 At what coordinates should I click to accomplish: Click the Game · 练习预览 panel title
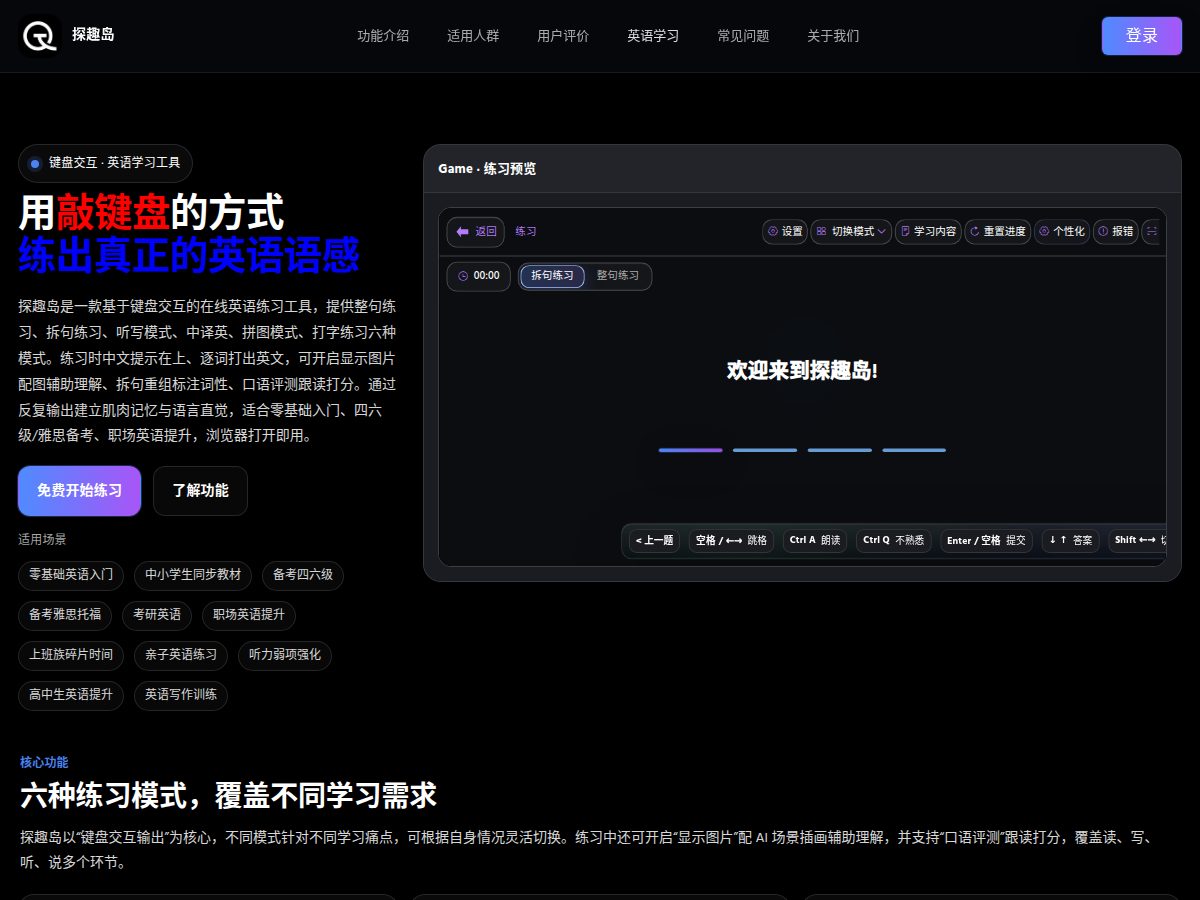pos(487,169)
